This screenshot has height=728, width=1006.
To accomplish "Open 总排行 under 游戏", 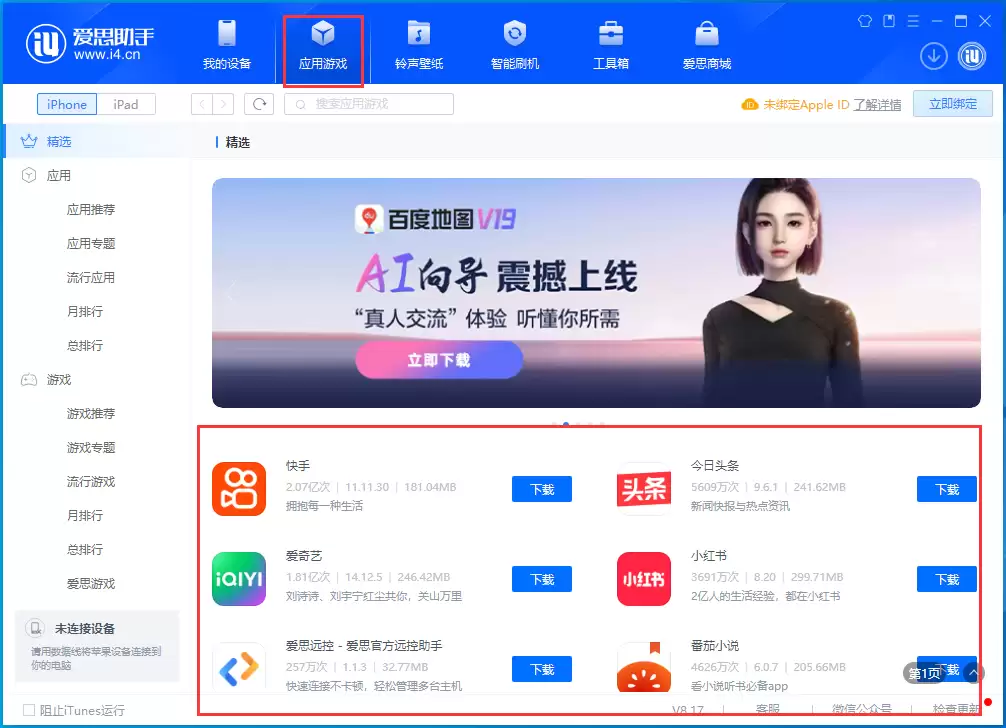I will click(85, 549).
